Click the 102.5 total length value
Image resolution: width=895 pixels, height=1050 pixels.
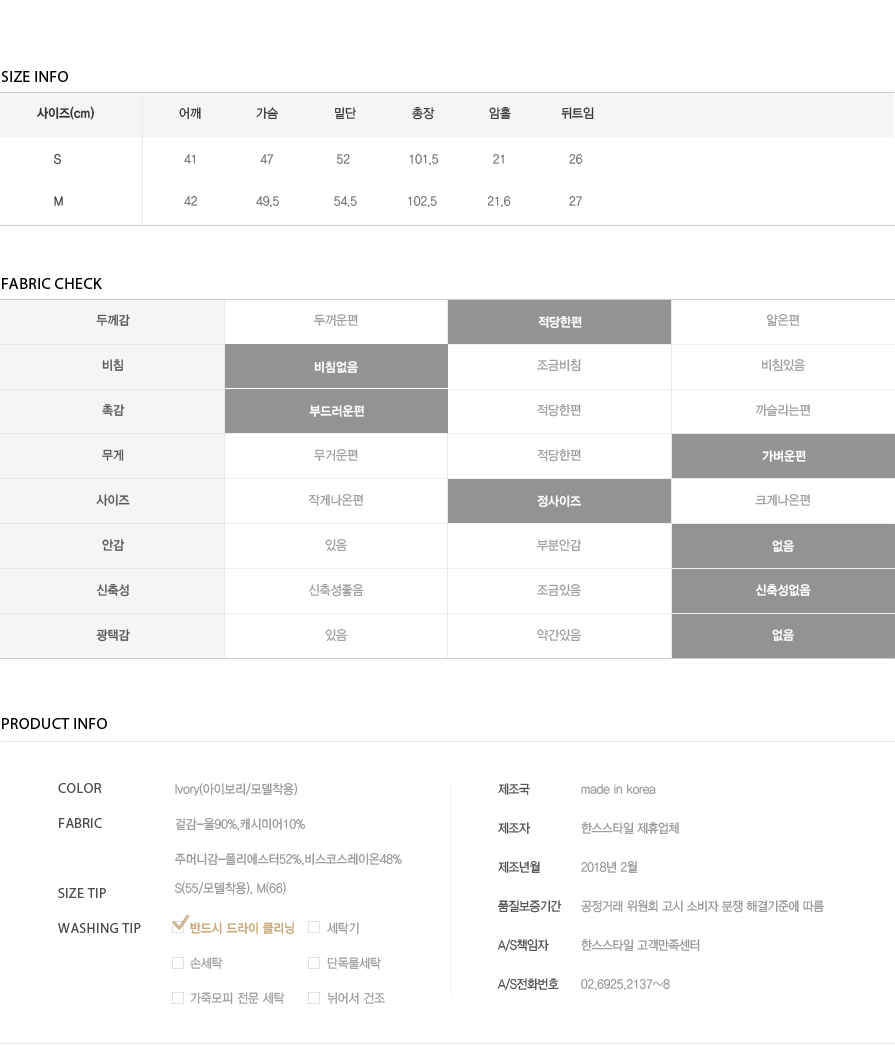point(422,201)
